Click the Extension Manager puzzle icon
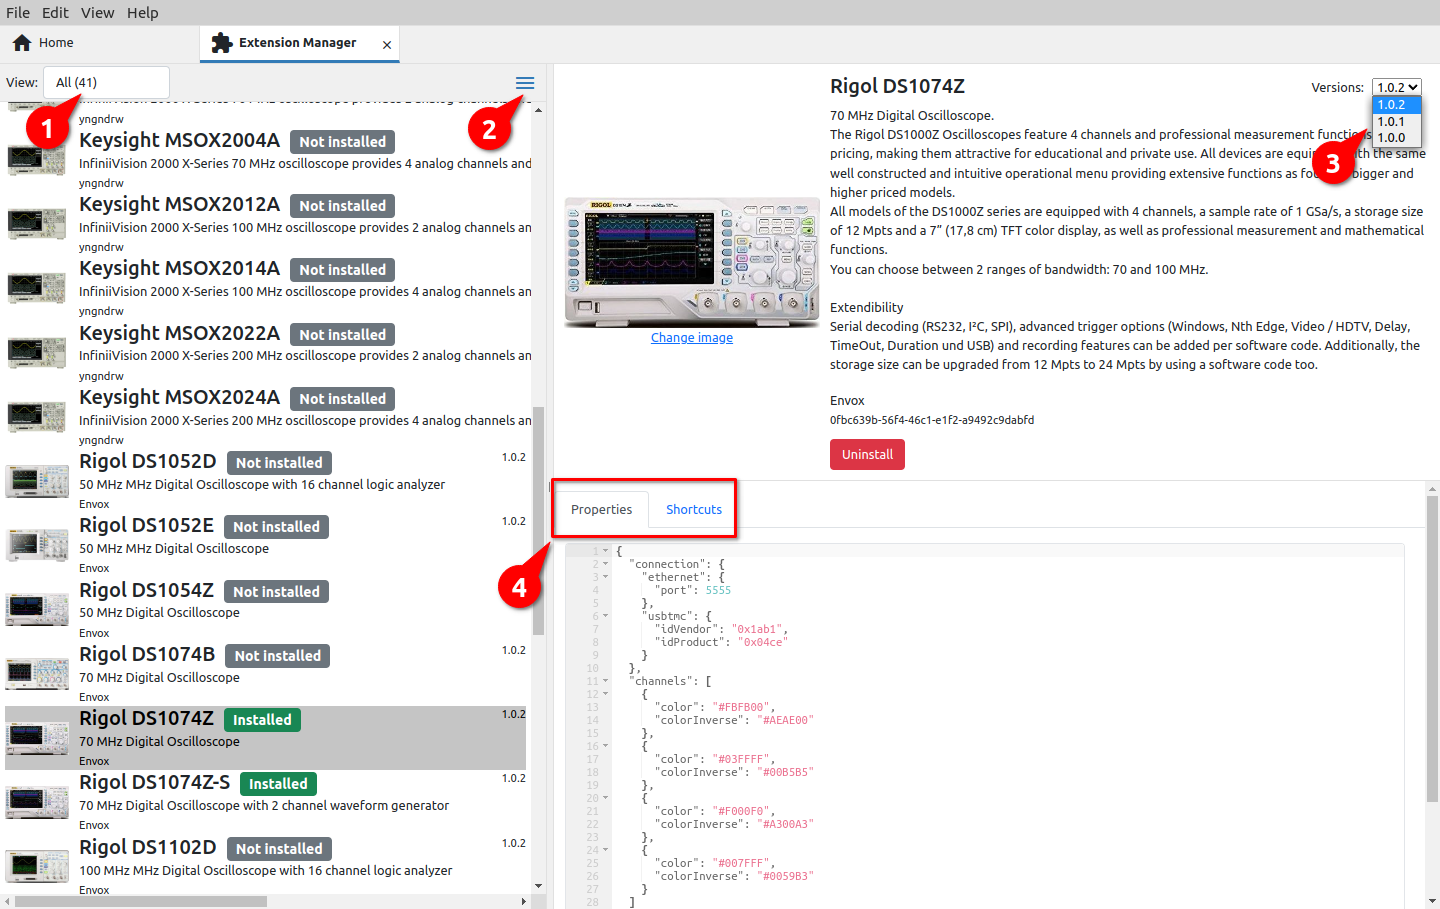 point(222,43)
